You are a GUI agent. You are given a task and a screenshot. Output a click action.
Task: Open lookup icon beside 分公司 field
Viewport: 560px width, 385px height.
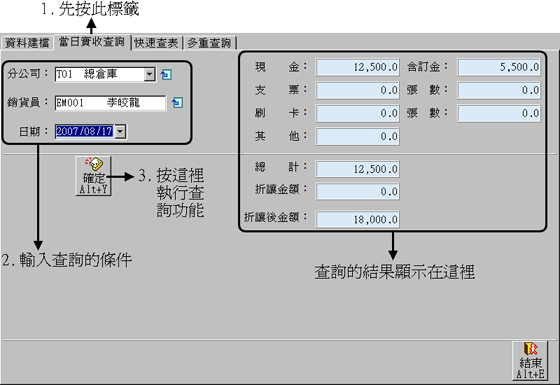(166, 75)
